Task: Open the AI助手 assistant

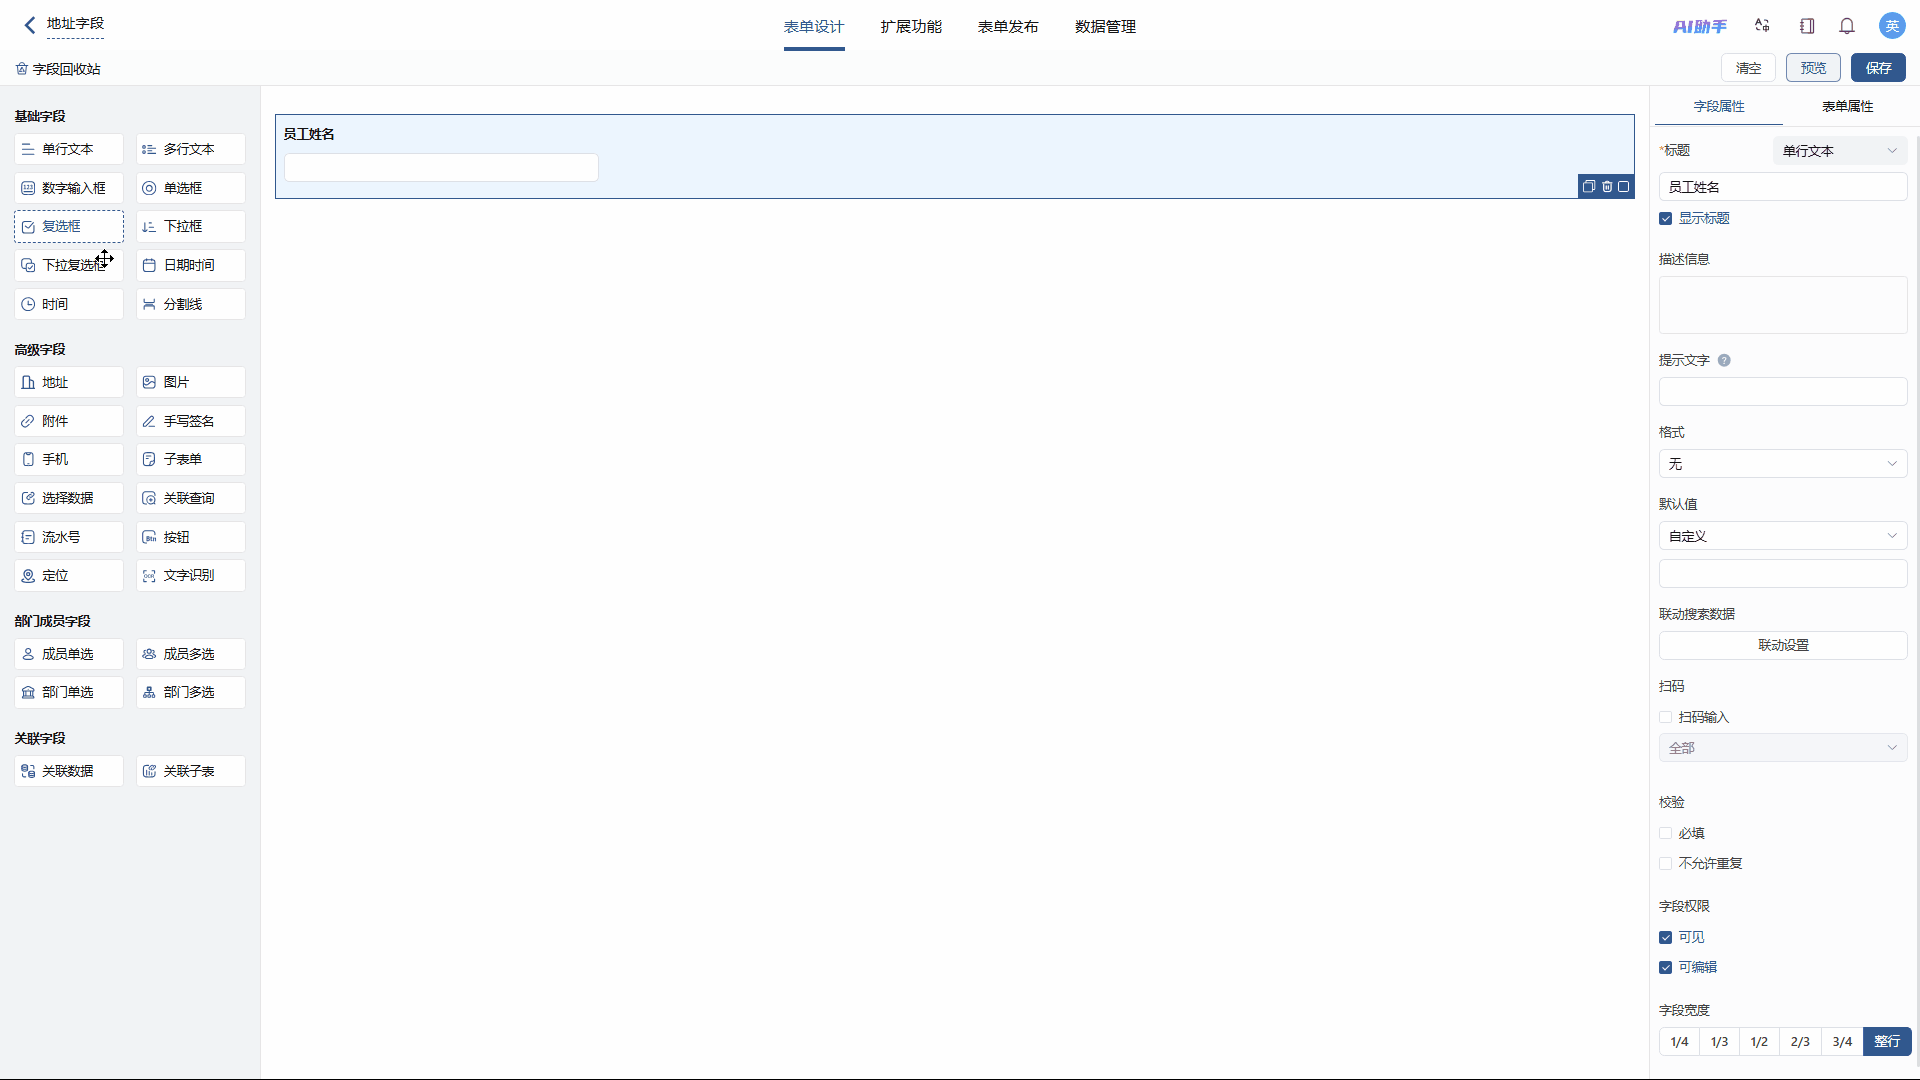Action: (1700, 27)
